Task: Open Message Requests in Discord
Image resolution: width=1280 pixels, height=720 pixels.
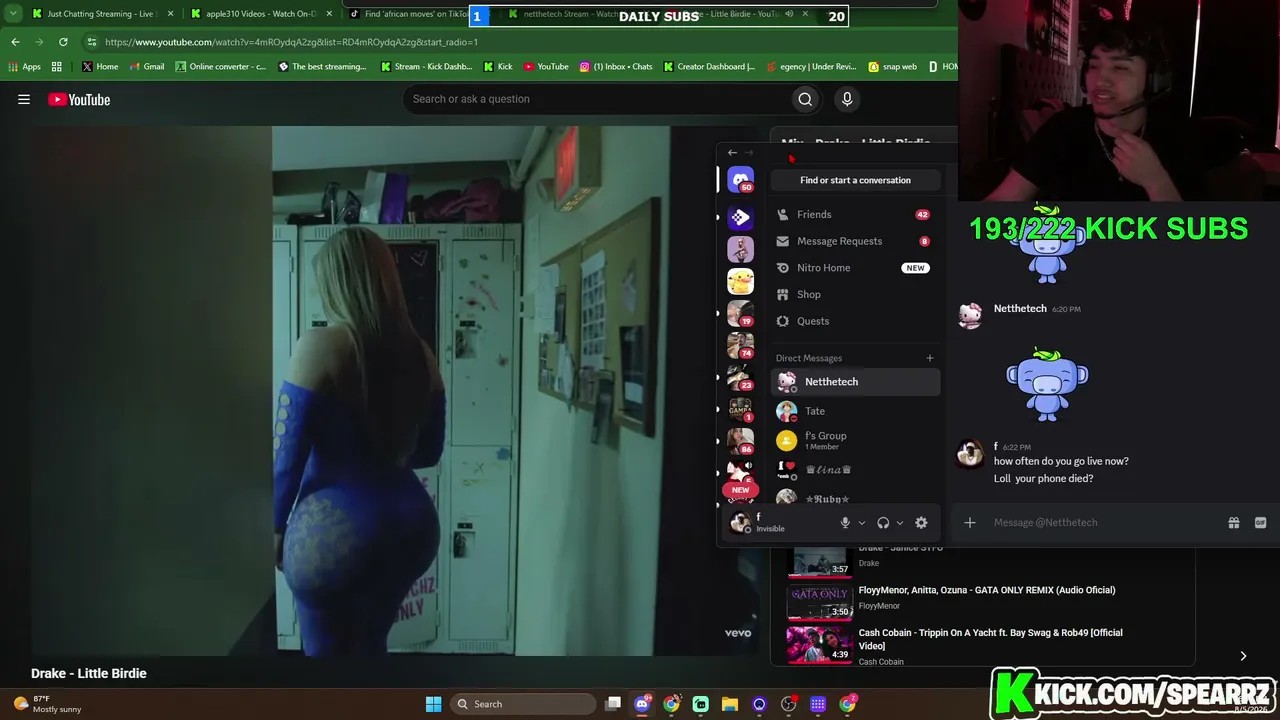Action: click(855, 241)
